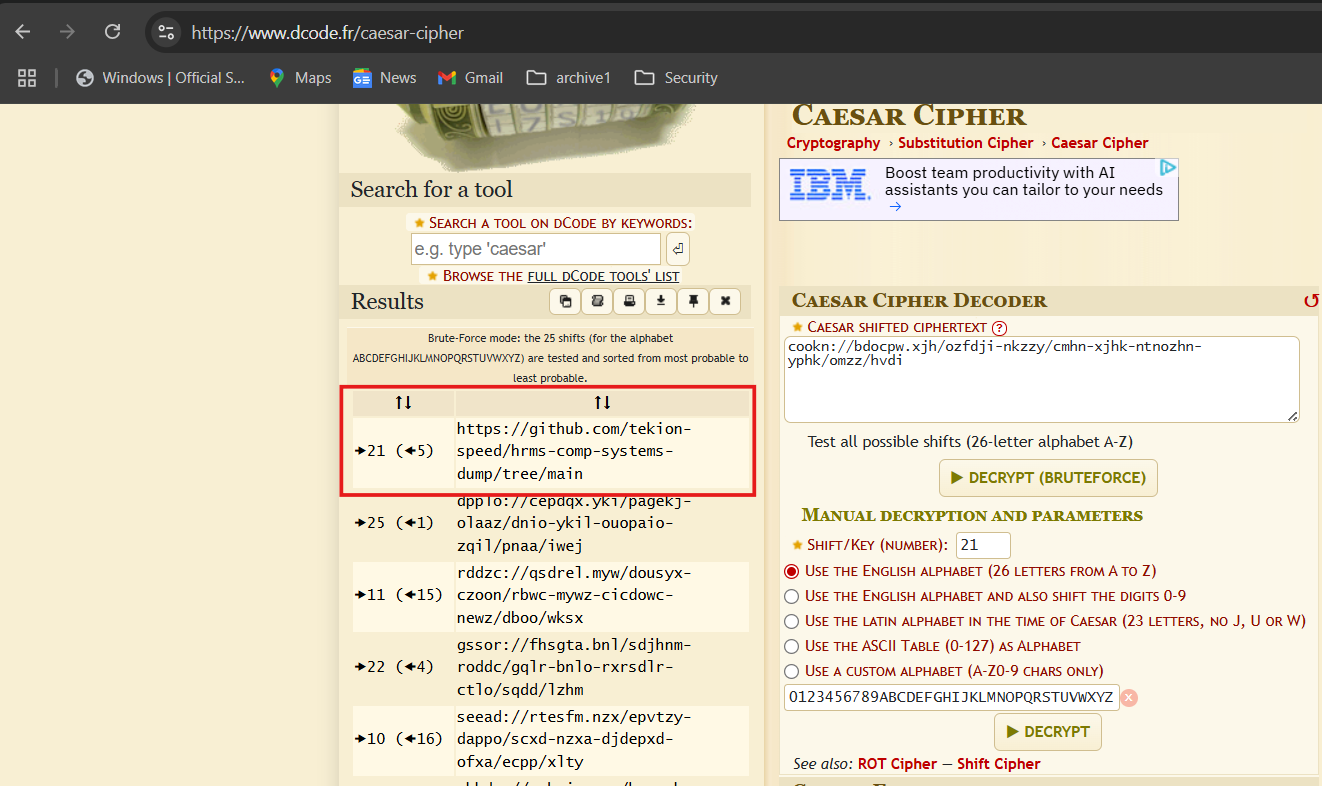Viewport: 1322px width, 786px height.
Task: Sort results by the shift column arrows
Action: click(x=403, y=402)
